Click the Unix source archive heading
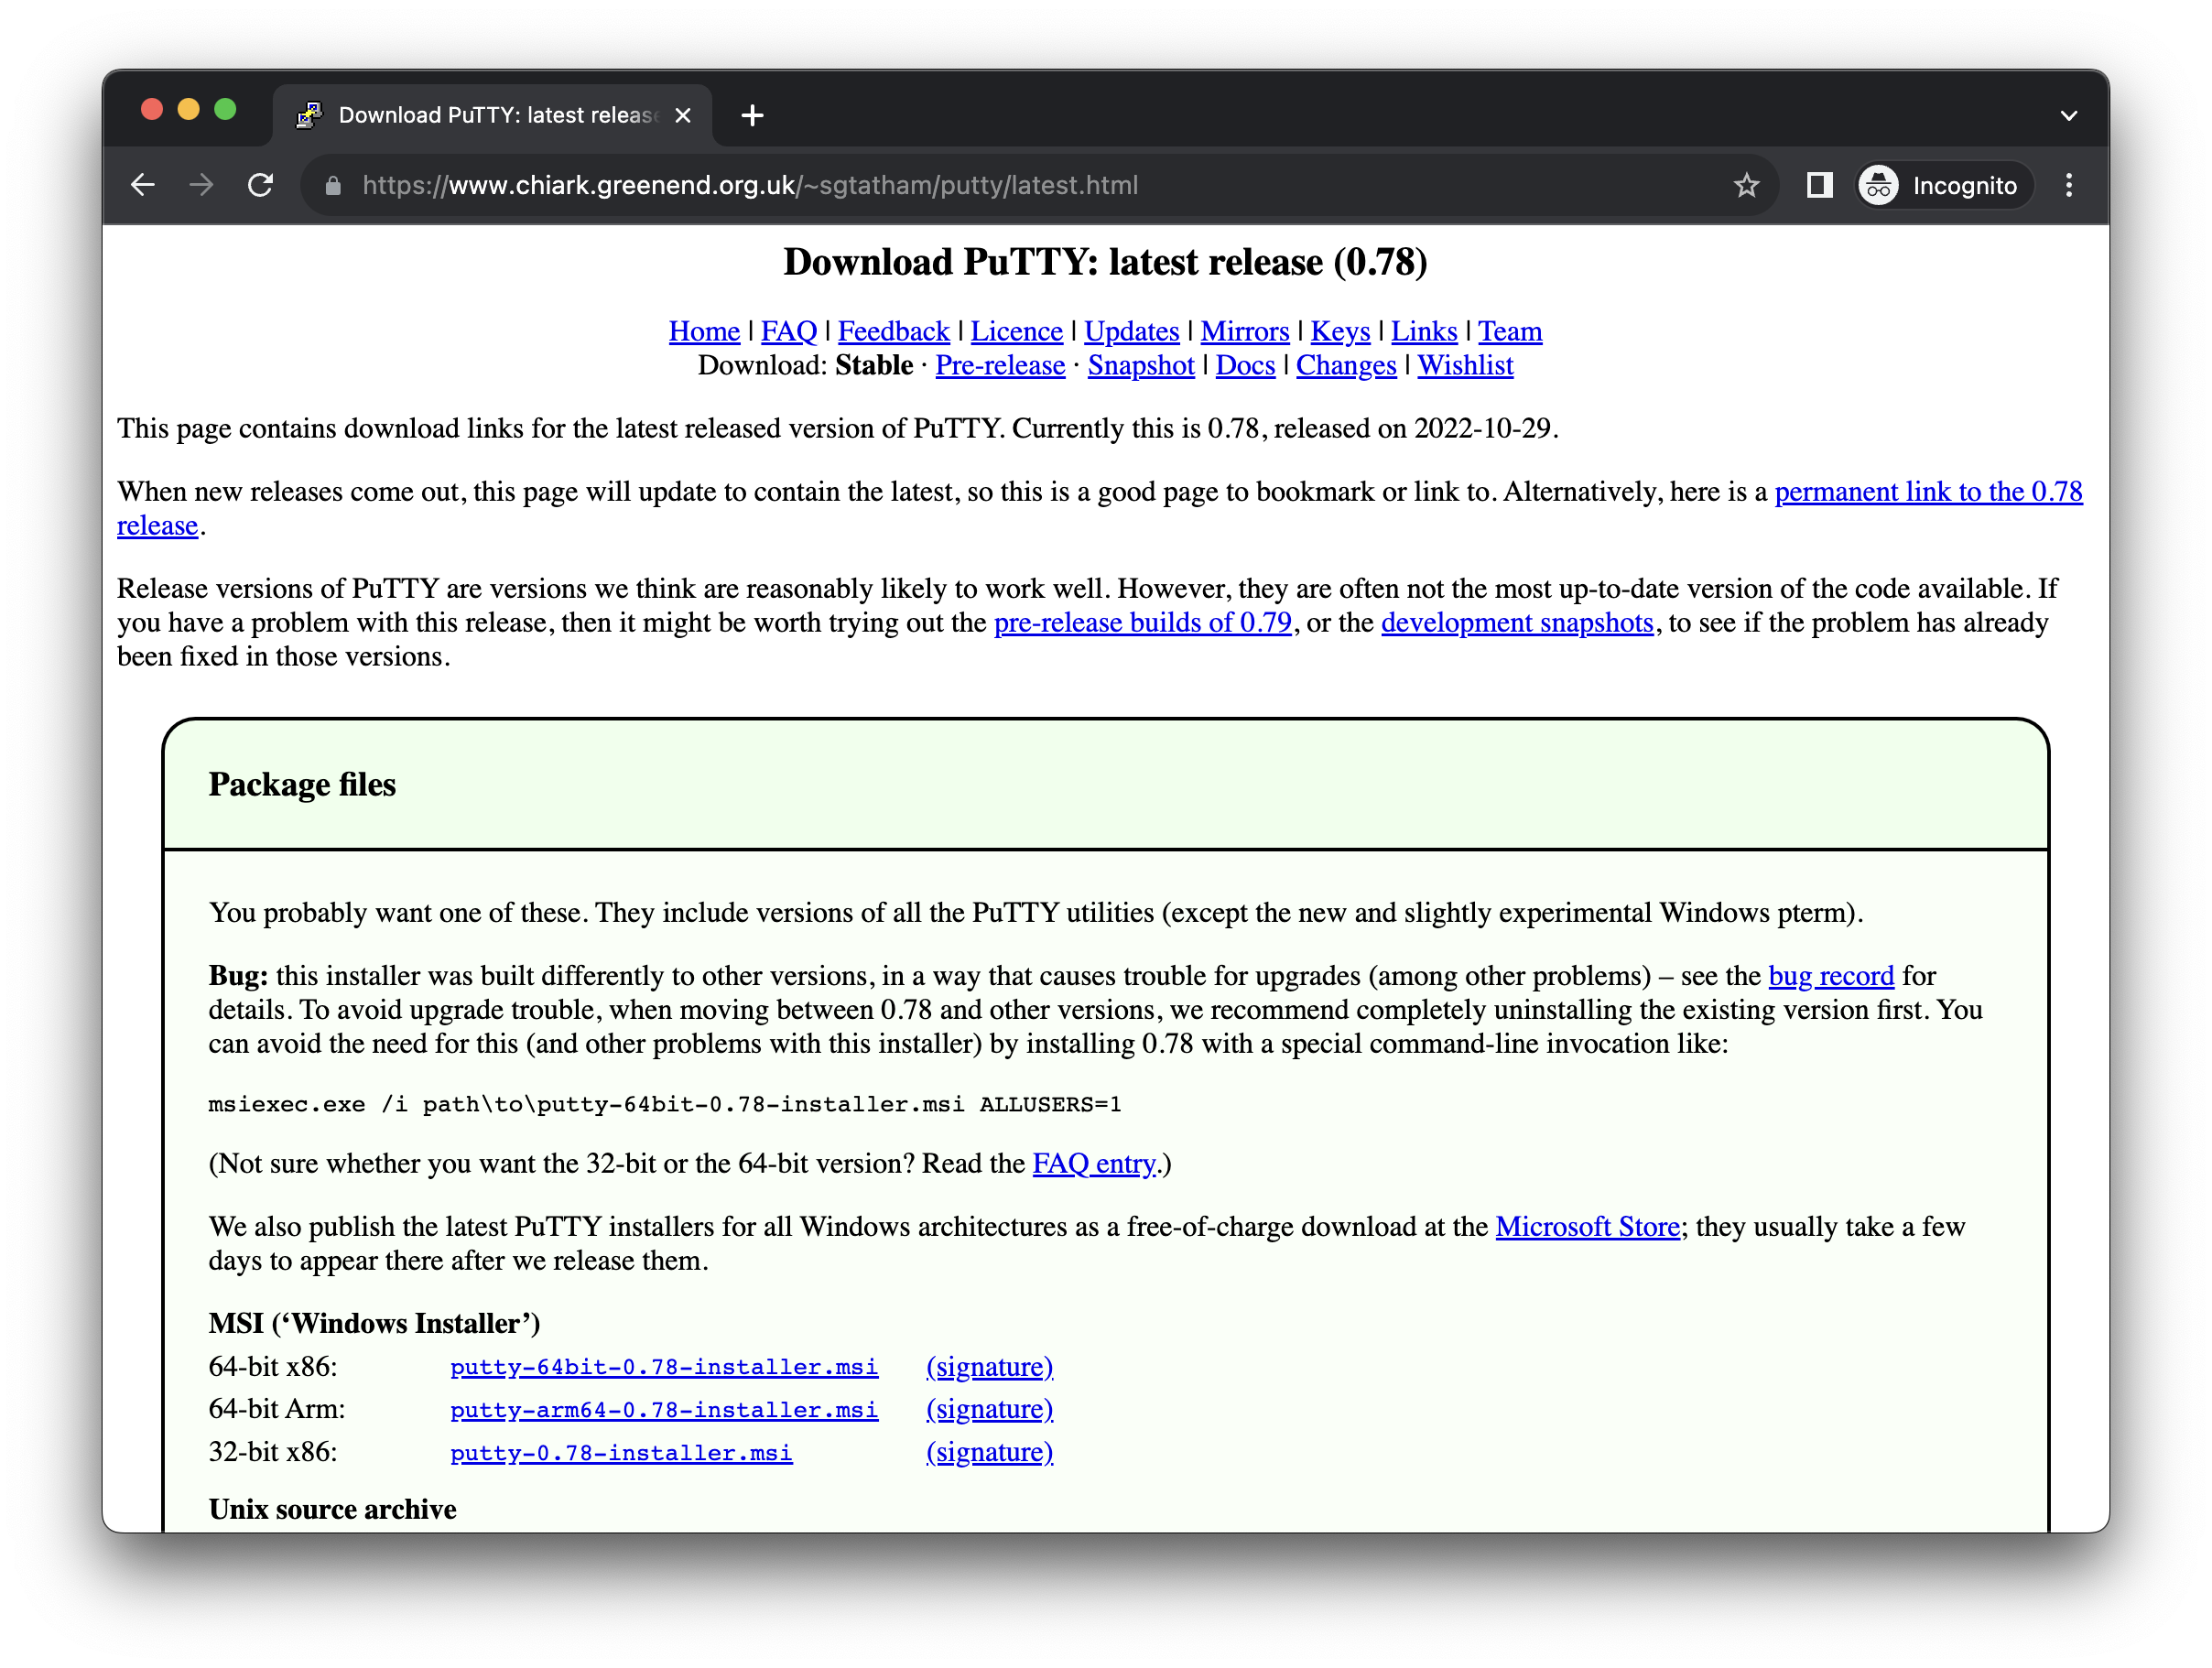This screenshot has width=2212, height=1668. tap(332, 1510)
